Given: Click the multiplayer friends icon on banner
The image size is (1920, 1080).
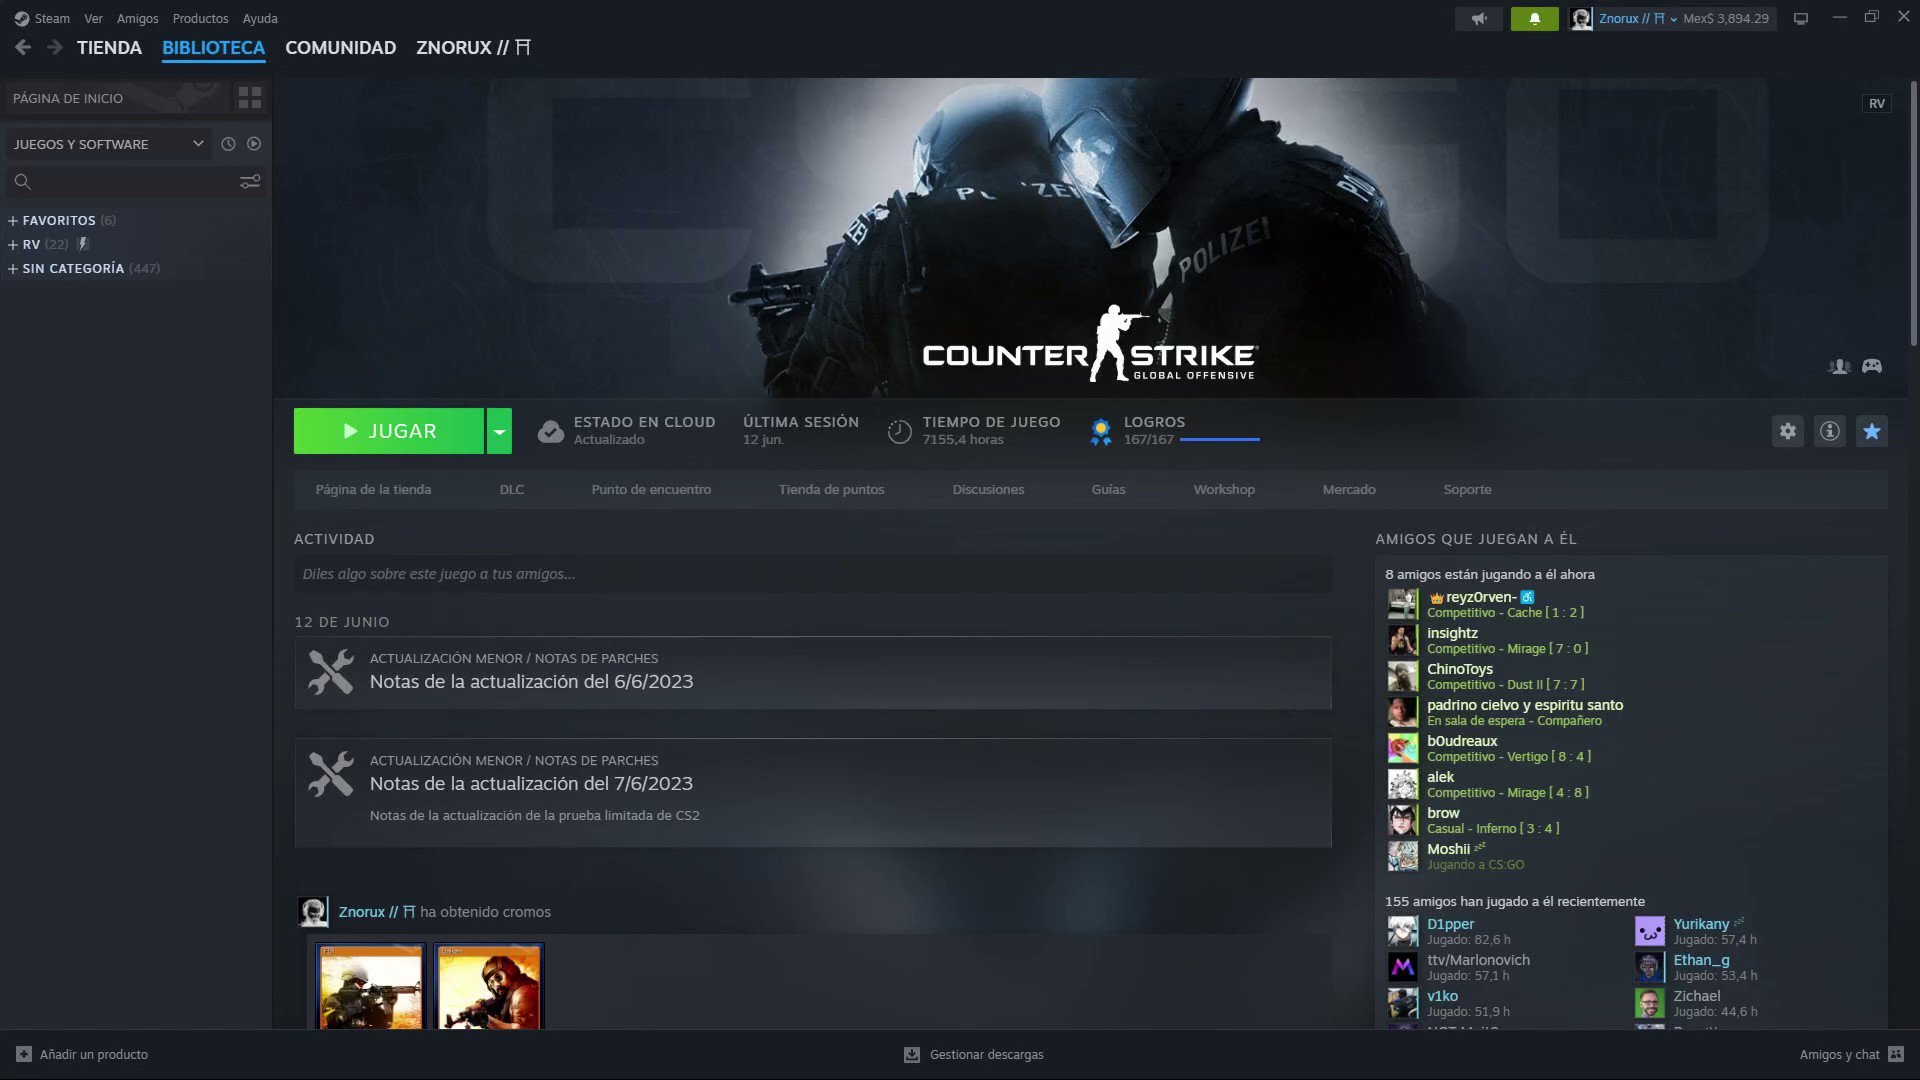Looking at the screenshot, I should pyautogui.click(x=1839, y=366).
